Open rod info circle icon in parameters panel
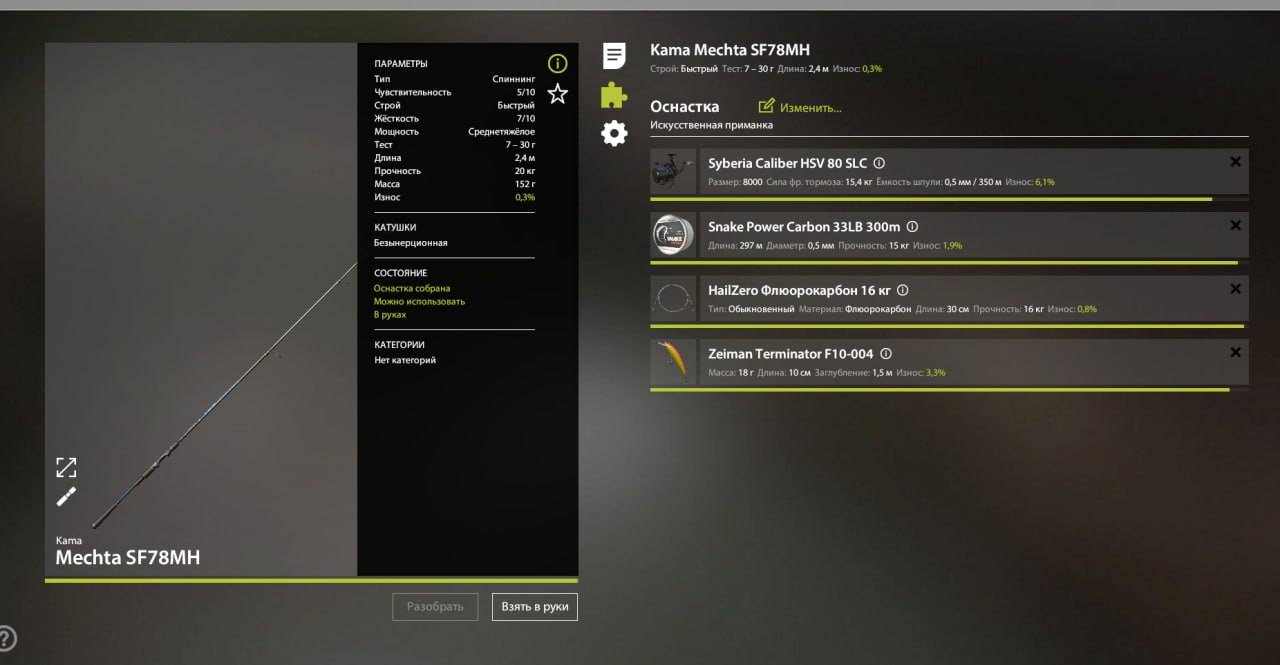The height and width of the screenshot is (665, 1280). [x=557, y=64]
